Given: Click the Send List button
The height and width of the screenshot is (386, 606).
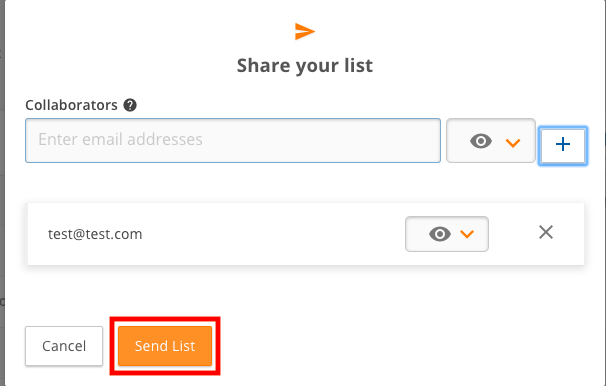Looking at the screenshot, I should pos(165,346).
